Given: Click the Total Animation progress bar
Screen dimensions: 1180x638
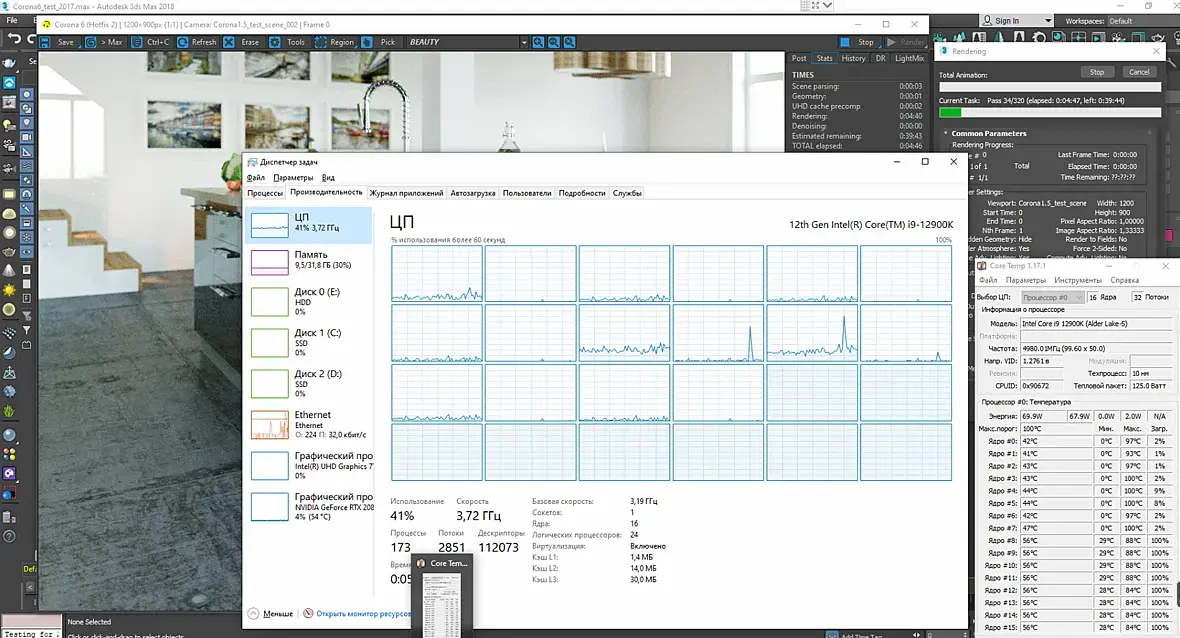Looking at the screenshot, I should tap(1050, 87).
